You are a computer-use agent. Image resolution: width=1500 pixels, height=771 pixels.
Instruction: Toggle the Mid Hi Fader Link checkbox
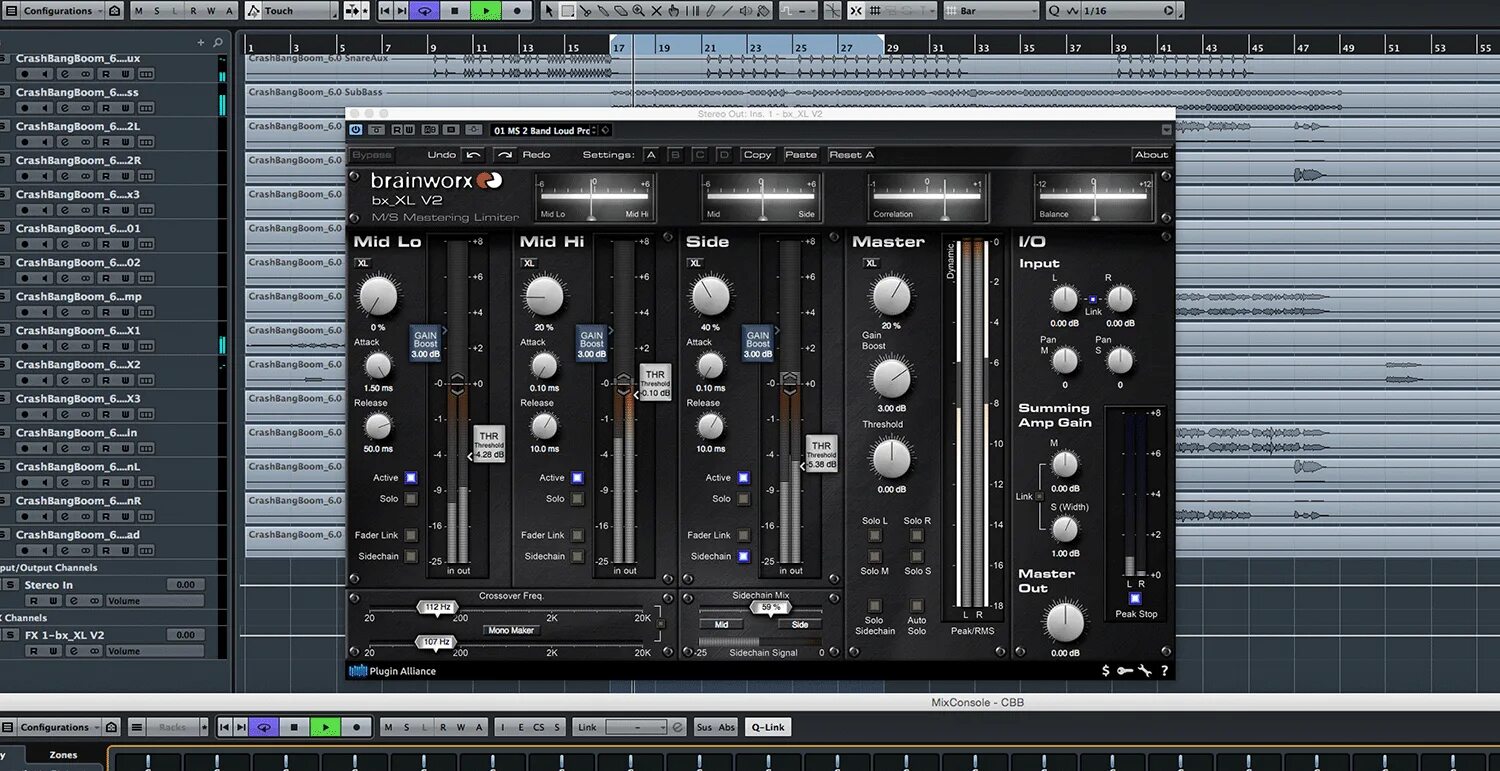(577, 535)
